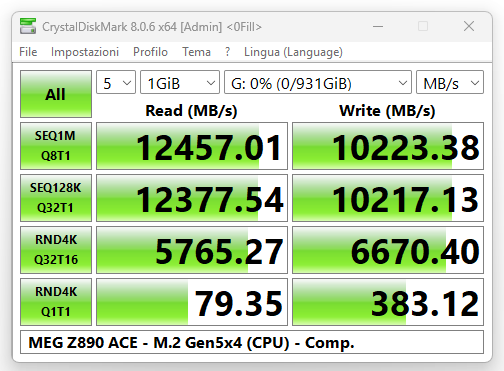Open the ? help menu
Image resolution: width=504 pixels, height=371 pixels.
[x=227, y=52]
